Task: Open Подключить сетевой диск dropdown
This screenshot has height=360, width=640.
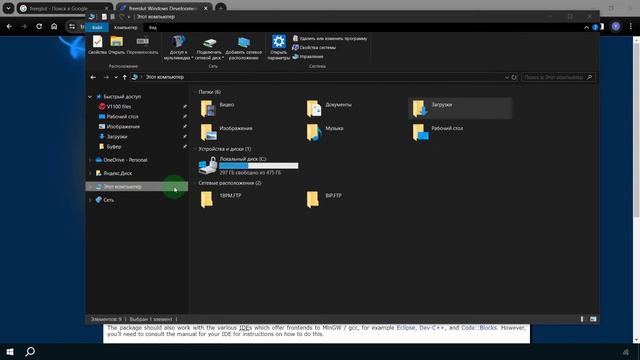Action: pyautogui.click(x=209, y=48)
